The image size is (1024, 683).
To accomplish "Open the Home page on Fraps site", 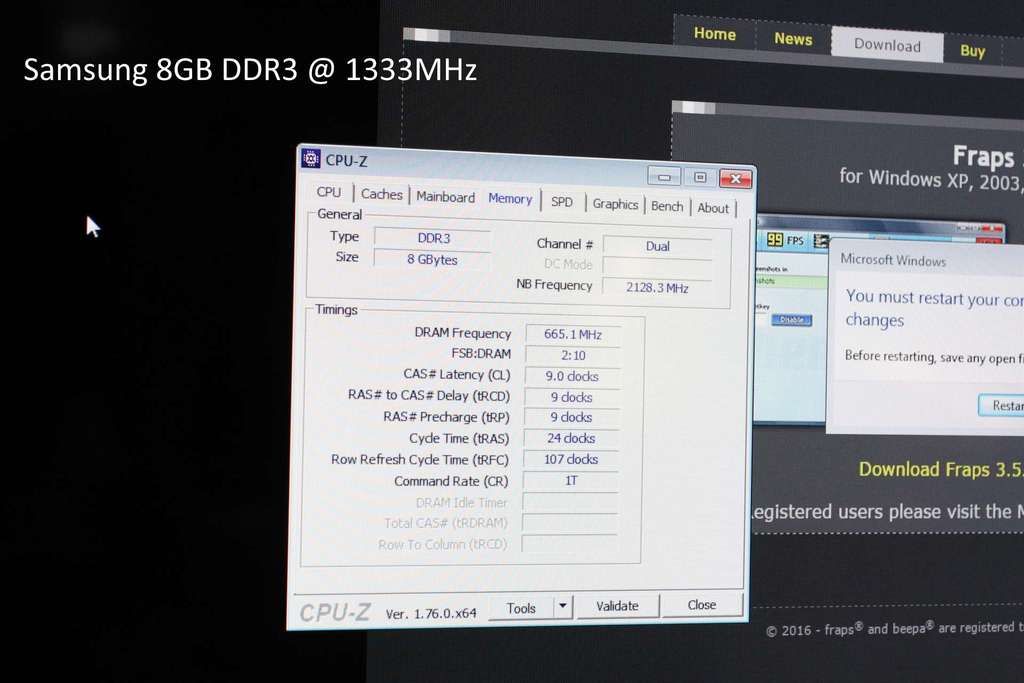I will point(715,34).
